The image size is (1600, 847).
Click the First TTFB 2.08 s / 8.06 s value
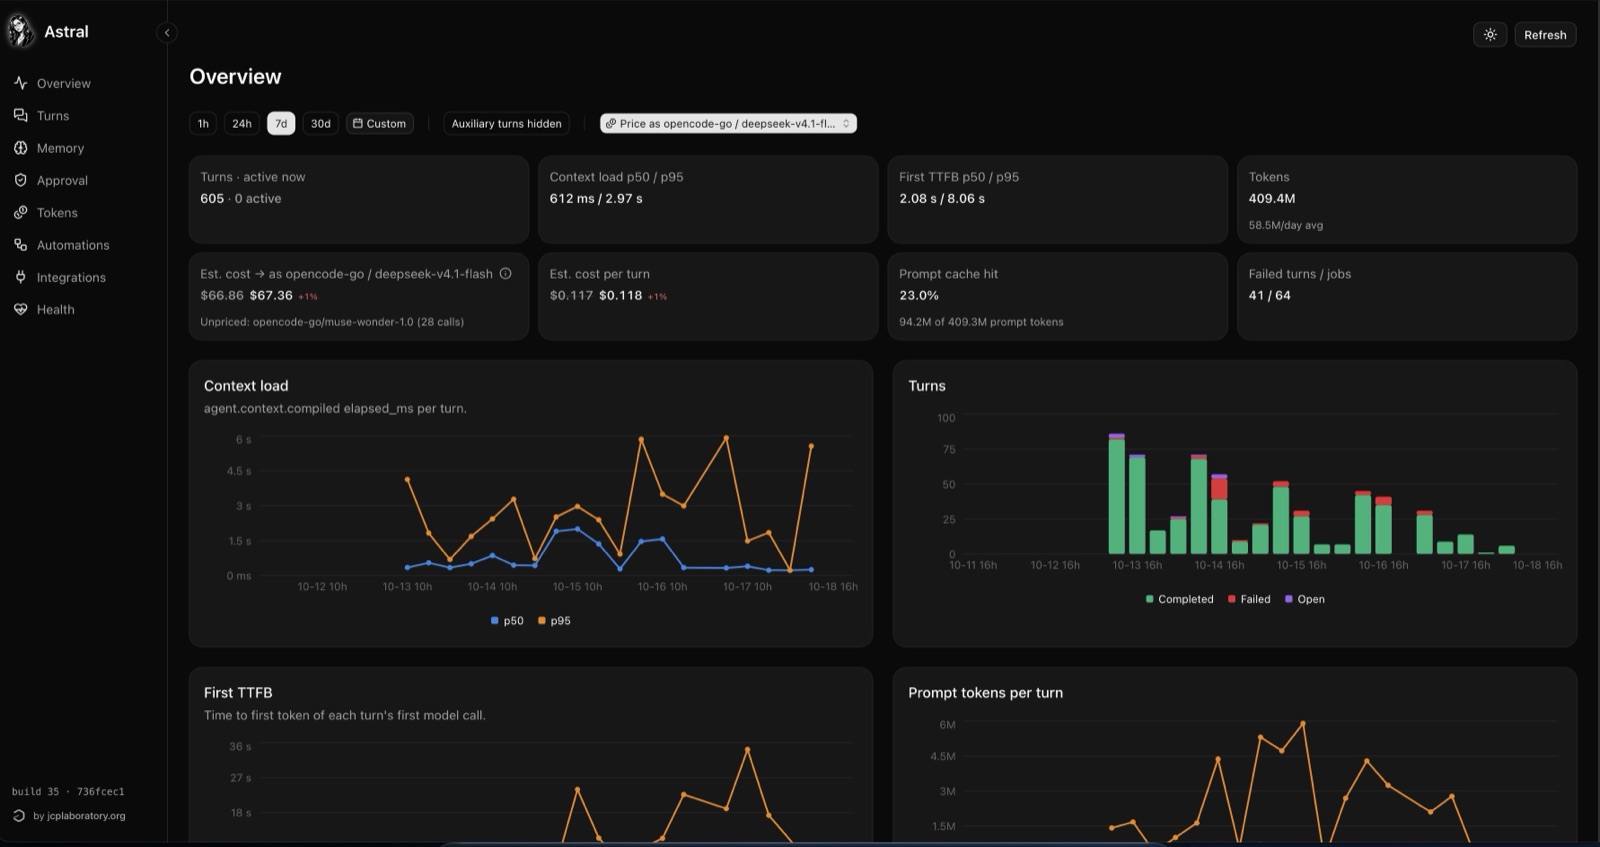(942, 198)
